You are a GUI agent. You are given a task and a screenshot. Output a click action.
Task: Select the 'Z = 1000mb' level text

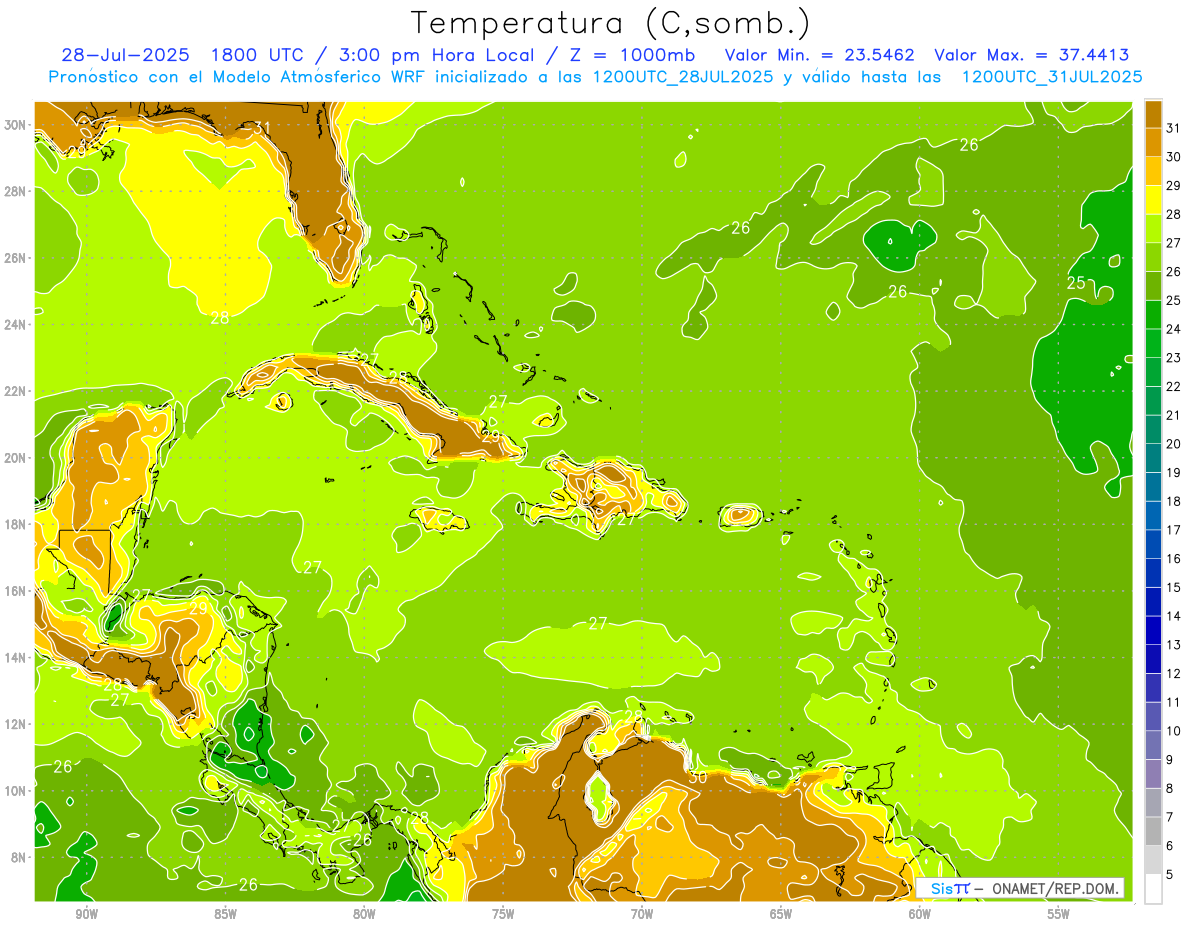630,55
